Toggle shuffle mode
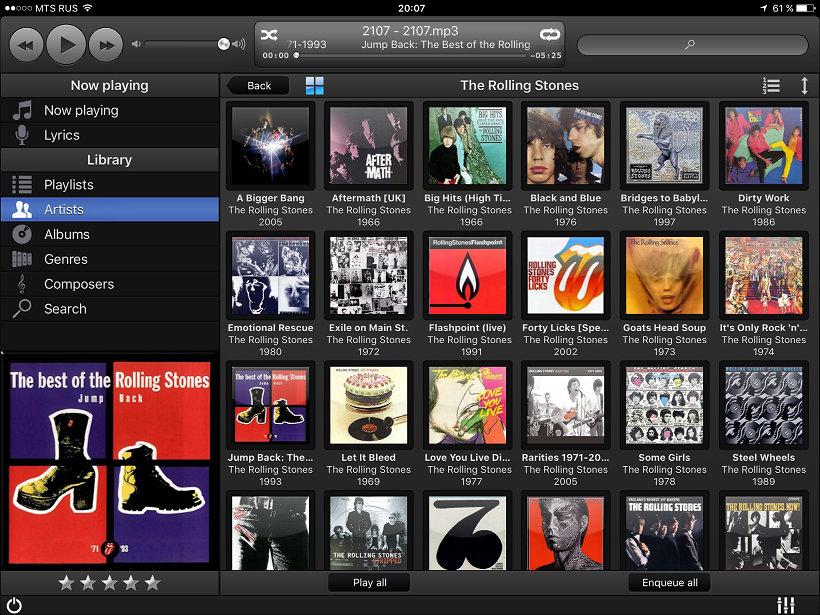Screen dimensions: 820x615 [x=269, y=35]
